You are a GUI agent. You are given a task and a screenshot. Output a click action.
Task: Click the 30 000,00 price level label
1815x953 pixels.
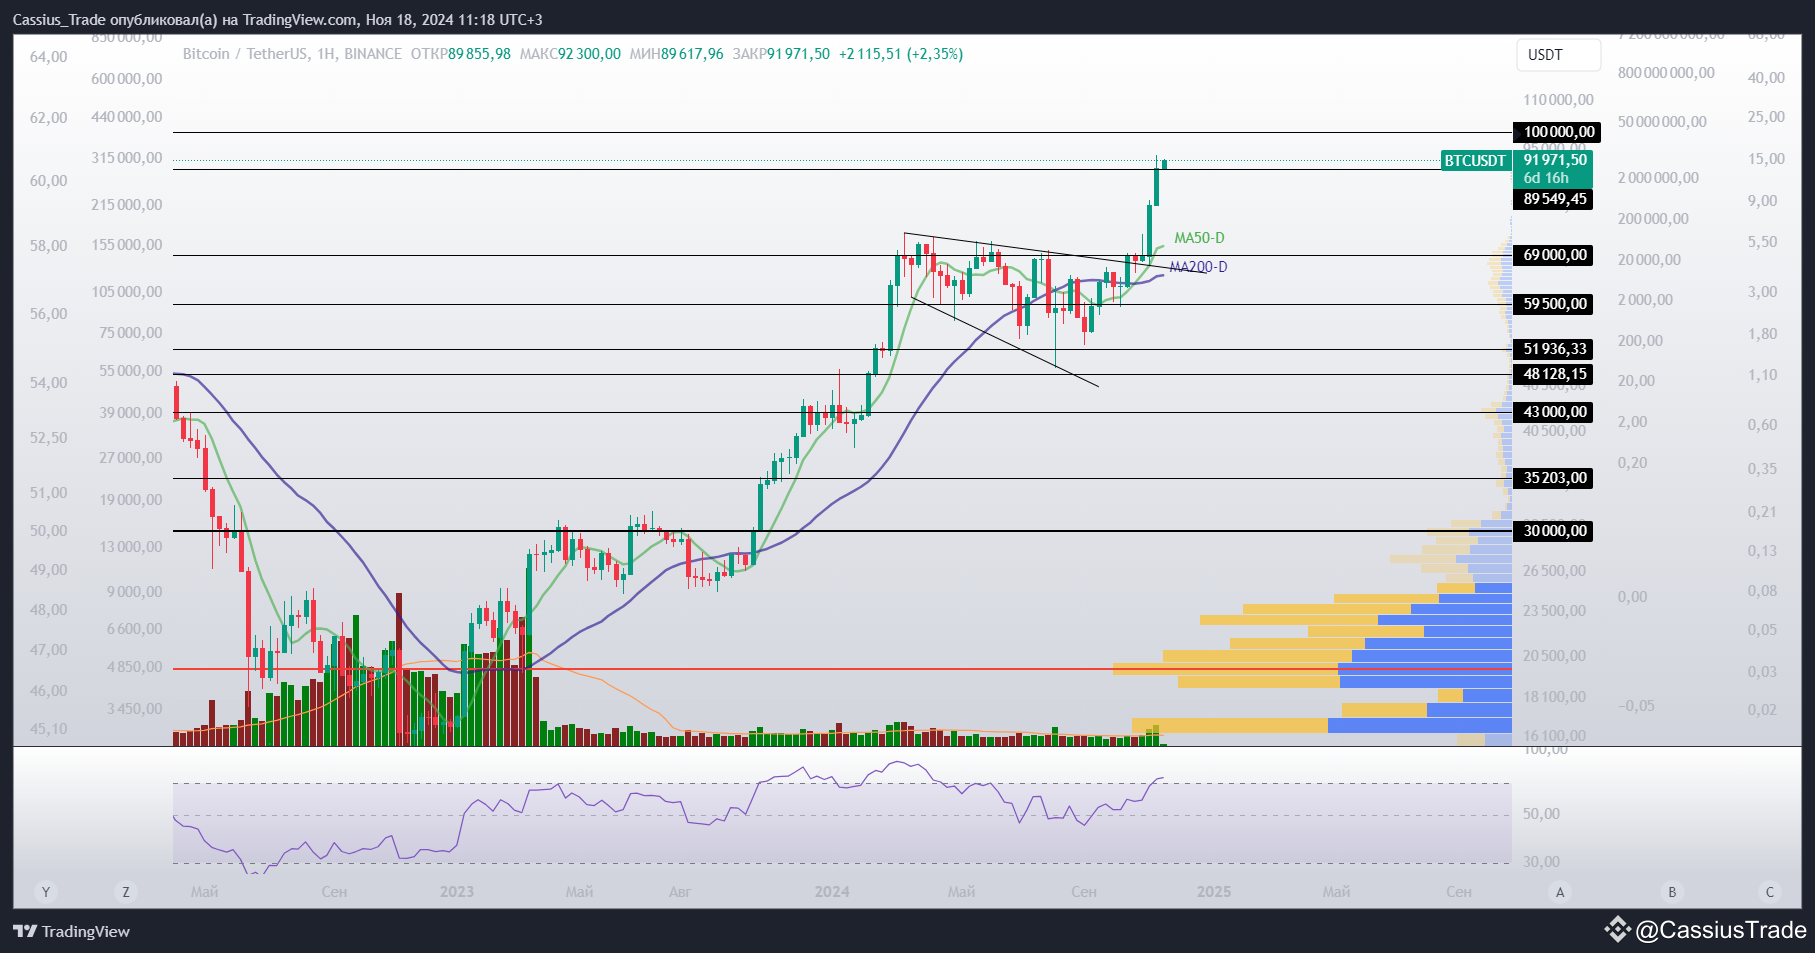pos(1554,531)
